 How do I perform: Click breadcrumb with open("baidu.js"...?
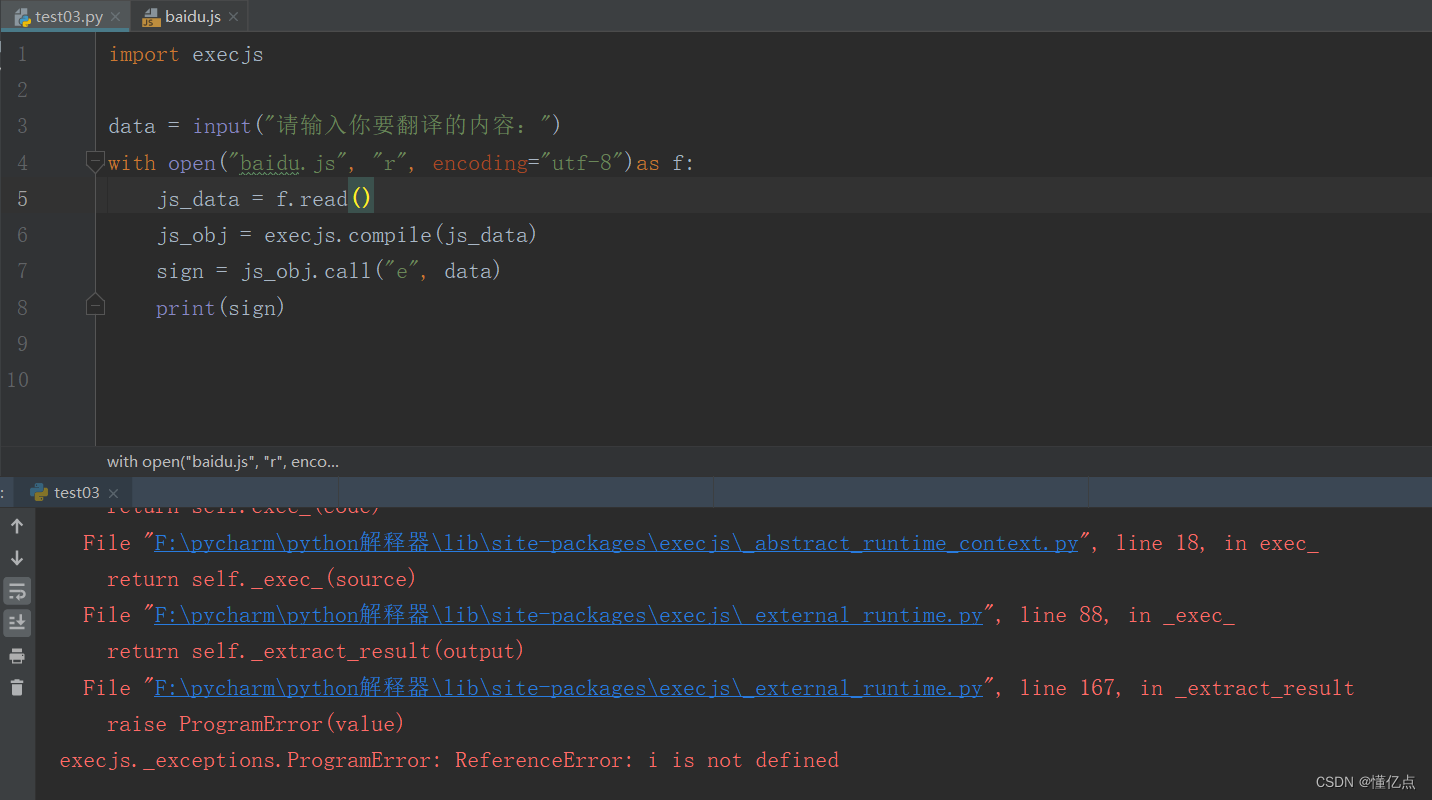[x=223, y=462]
